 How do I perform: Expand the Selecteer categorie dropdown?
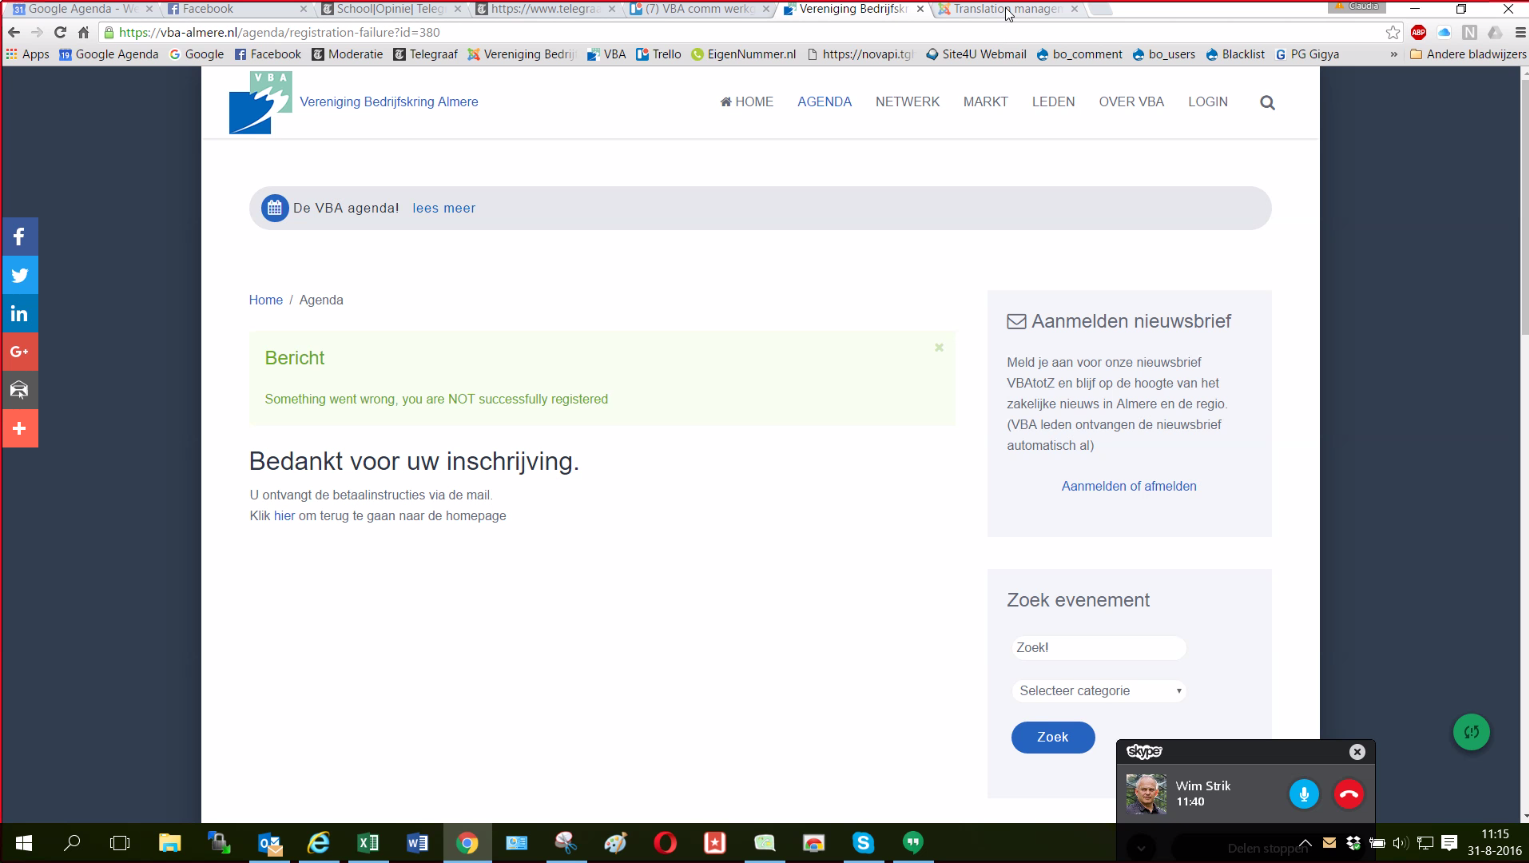click(x=1099, y=691)
